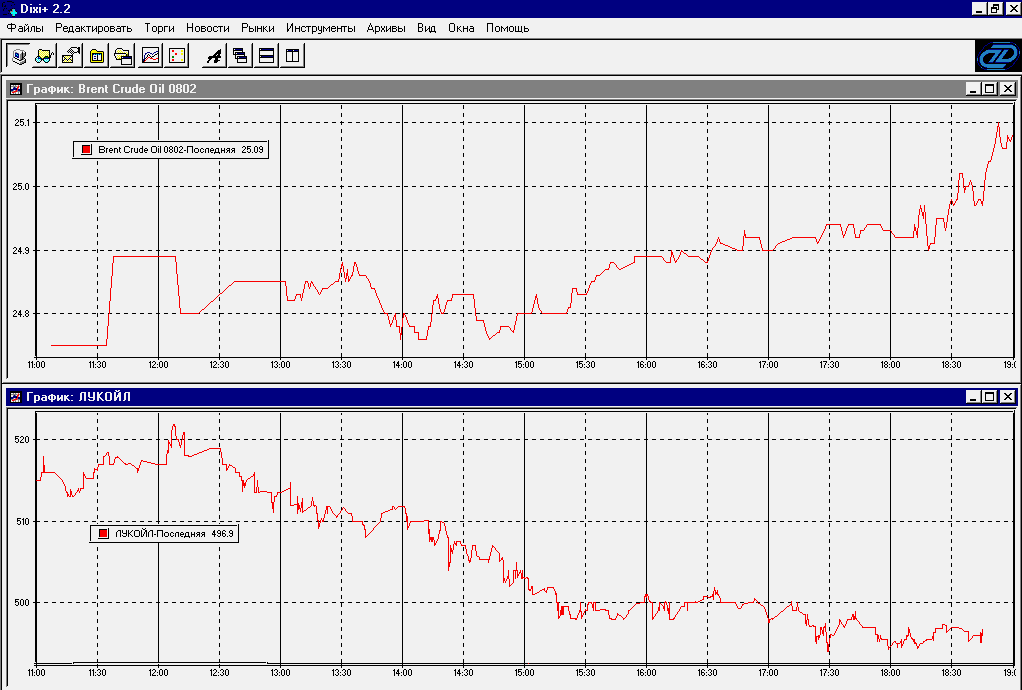The width and height of the screenshot is (1022, 690).
Task: Click the envelope mail toolbar icon
Action: pyautogui.click(x=70, y=56)
